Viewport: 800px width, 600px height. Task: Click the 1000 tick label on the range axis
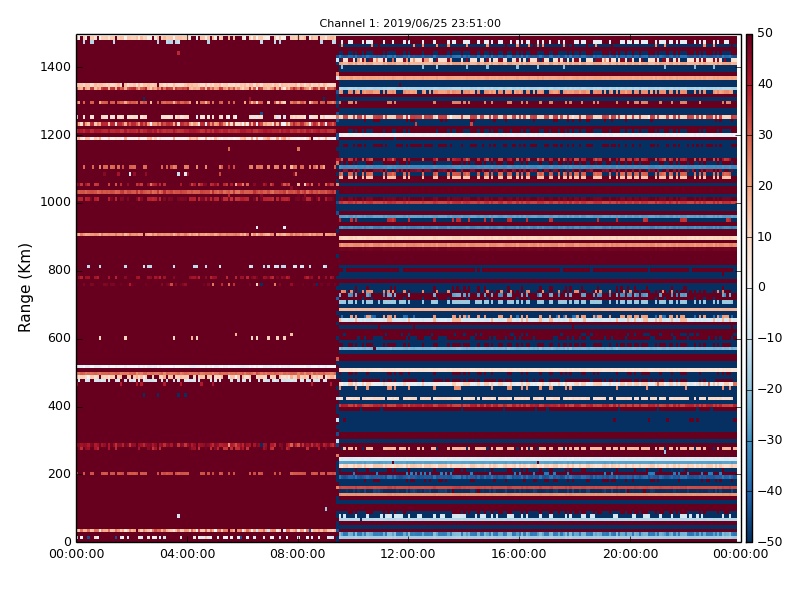pos(55,202)
